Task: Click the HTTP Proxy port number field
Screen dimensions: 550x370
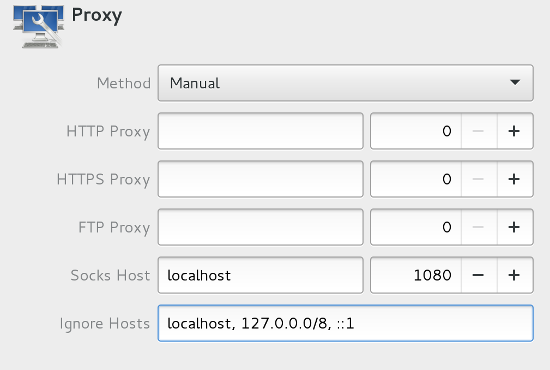Action: pyautogui.click(x=416, y=131)
